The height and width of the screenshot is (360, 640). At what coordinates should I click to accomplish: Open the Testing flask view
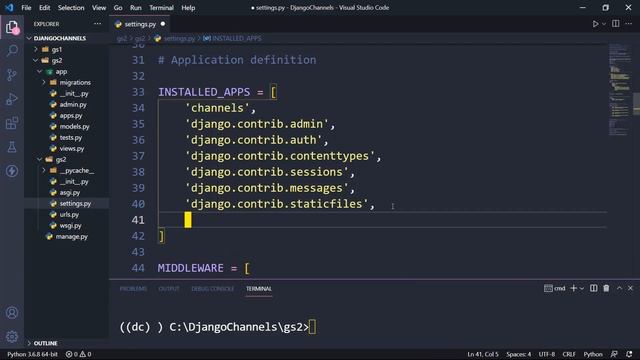click(x=12, y=147)
